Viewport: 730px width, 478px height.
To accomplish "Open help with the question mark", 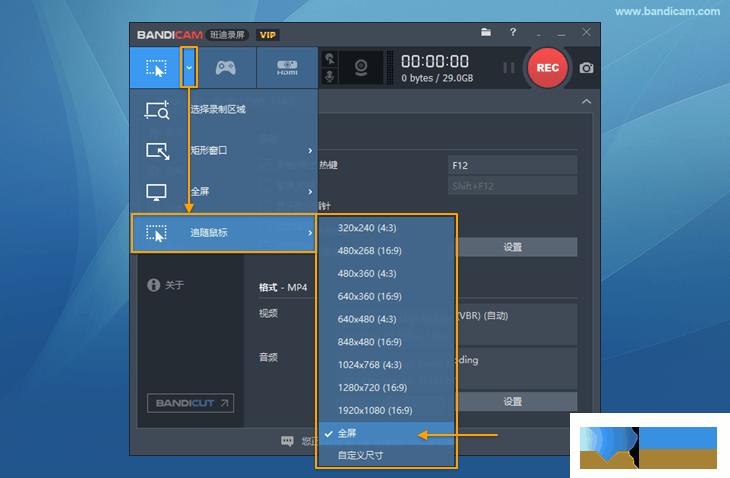I will point(513,32).
